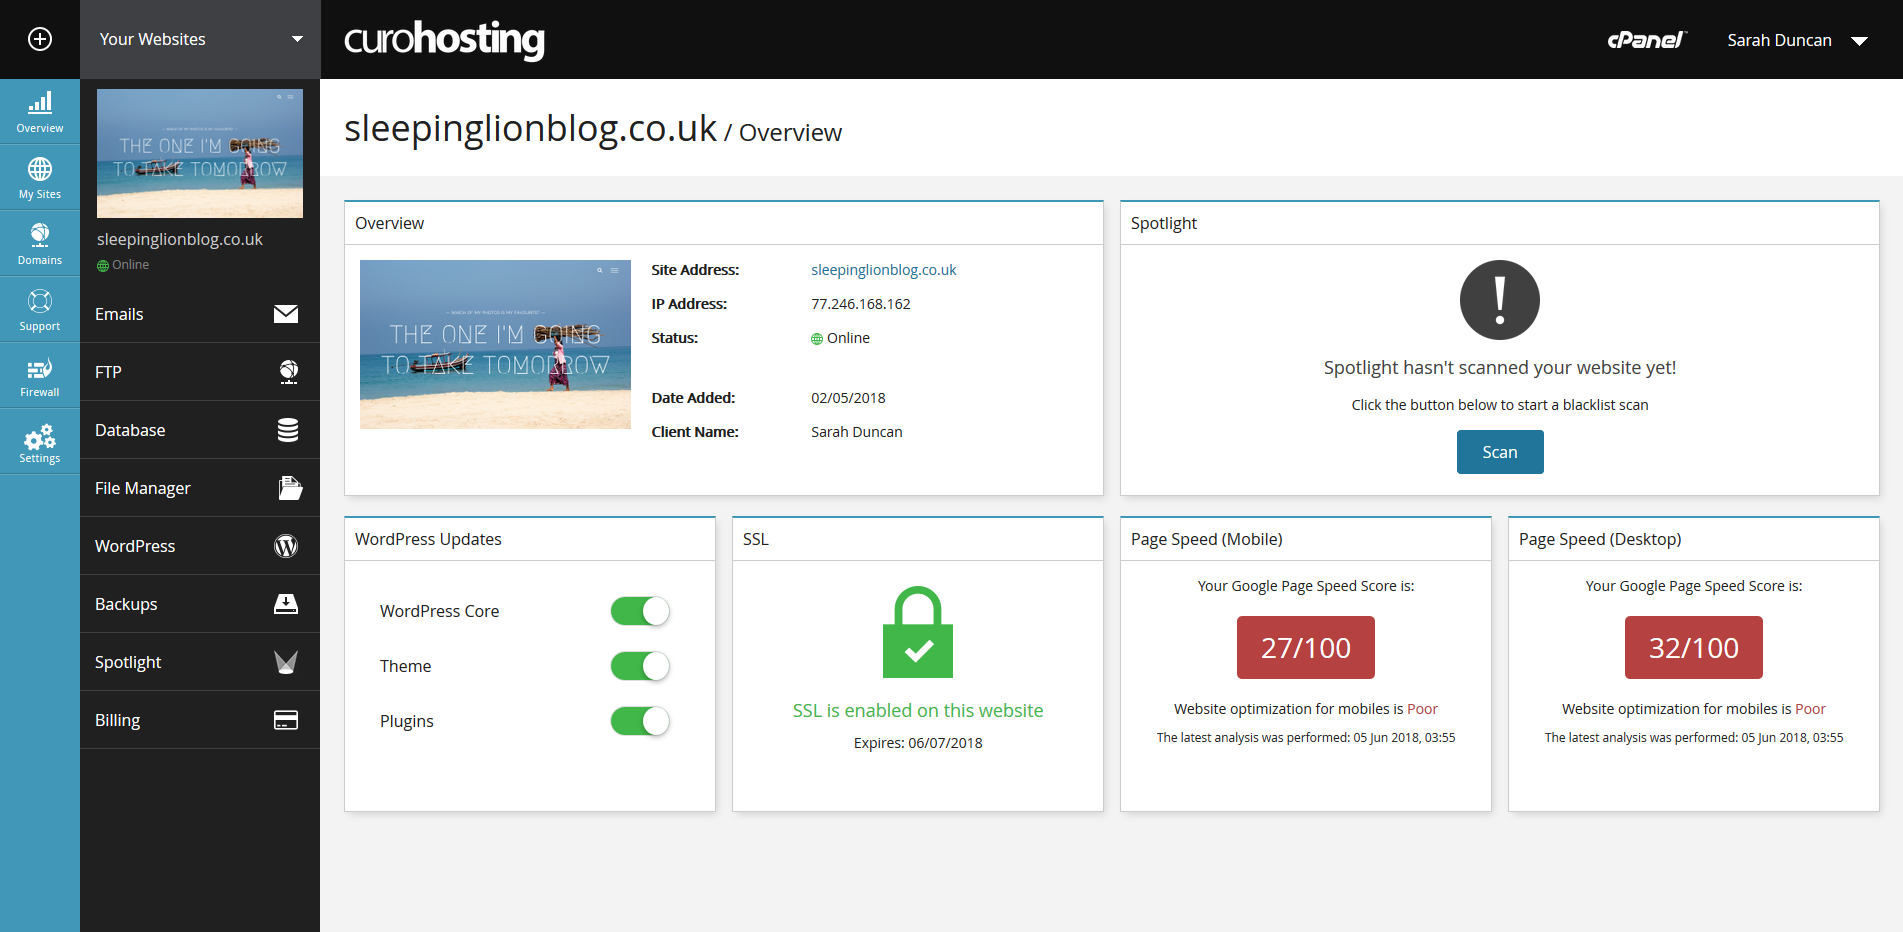
Task: Click the File Manager folder icon
Action: pyautogui.click(x=290, y=488)
